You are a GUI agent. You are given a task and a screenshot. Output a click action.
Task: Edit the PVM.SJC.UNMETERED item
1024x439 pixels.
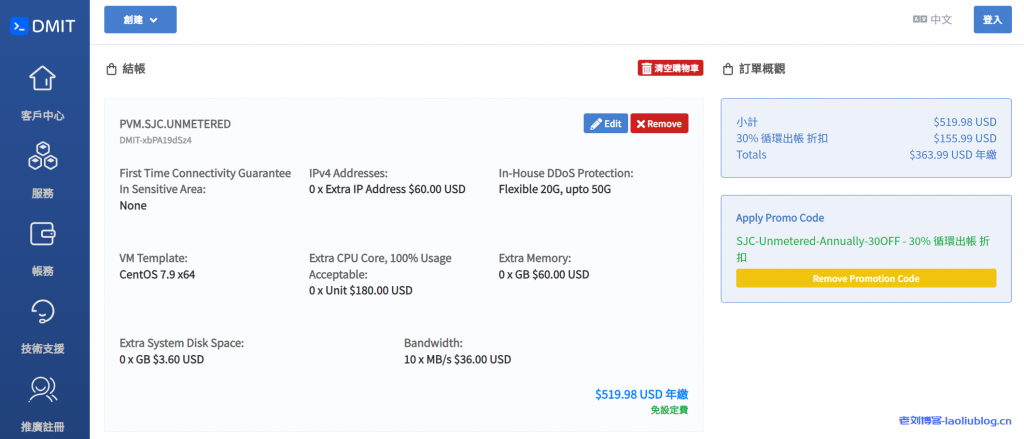(605, 124)
